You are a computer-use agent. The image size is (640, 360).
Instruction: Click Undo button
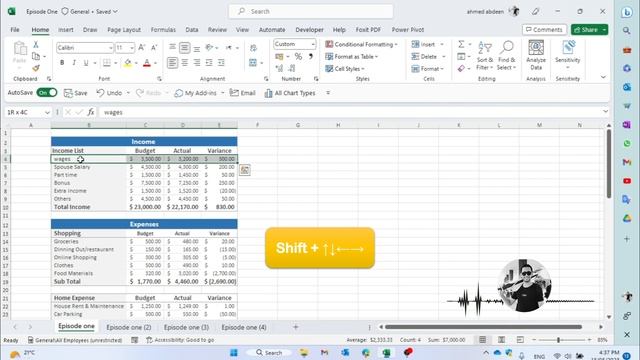tap(109, 93)
